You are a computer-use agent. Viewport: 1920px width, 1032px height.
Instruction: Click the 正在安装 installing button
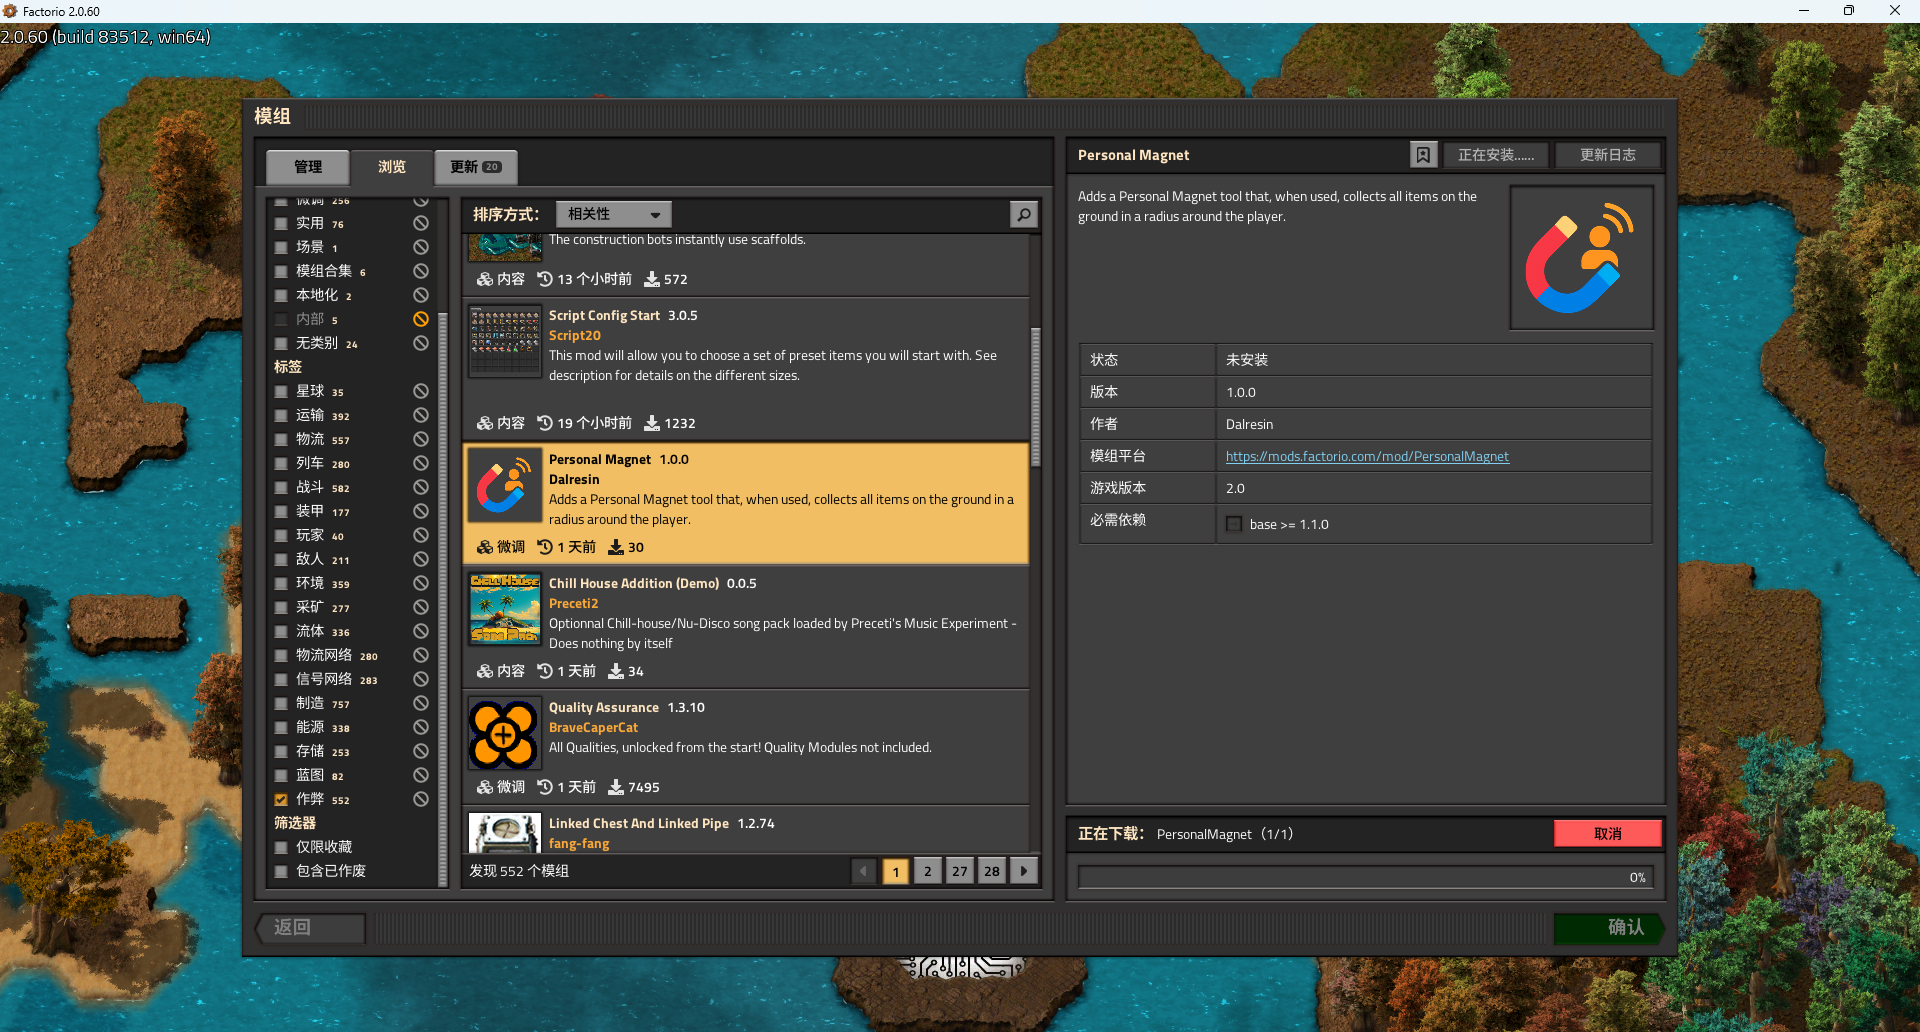point(1495,155)
